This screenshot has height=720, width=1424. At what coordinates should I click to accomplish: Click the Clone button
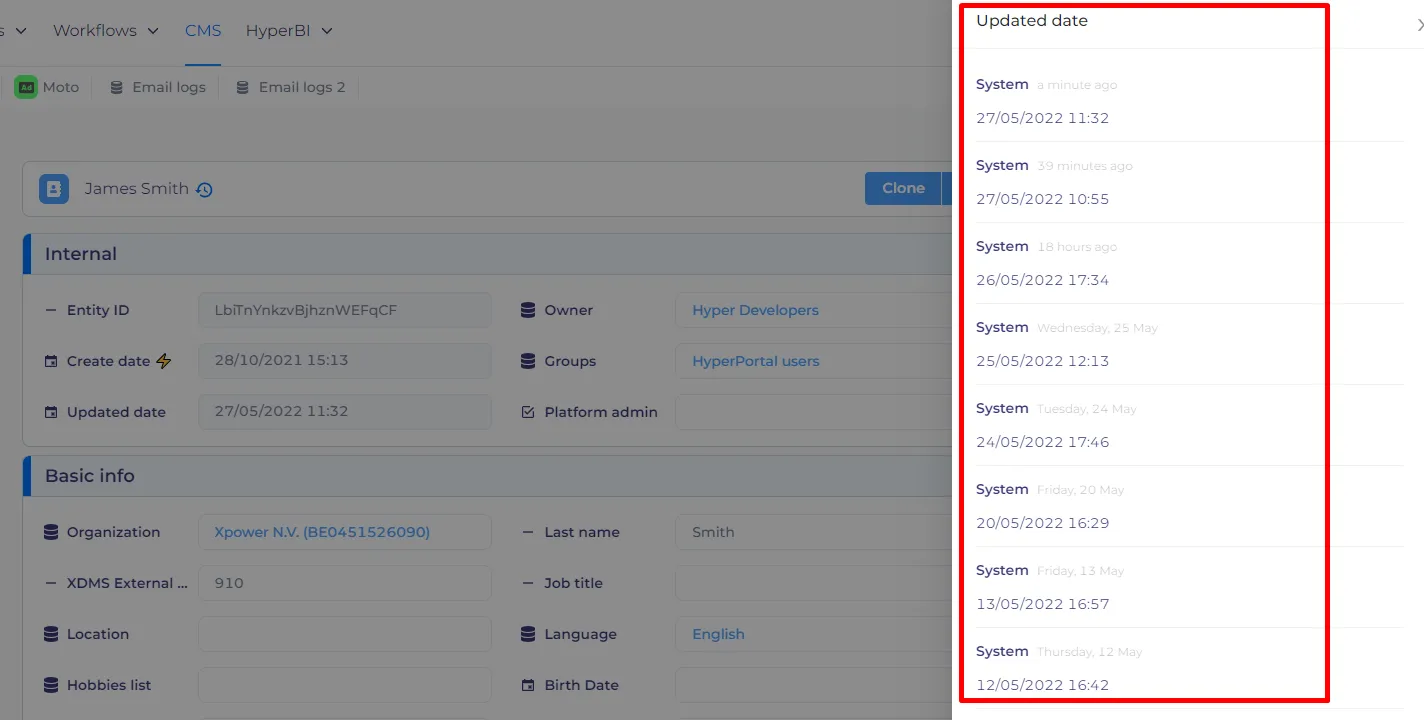903,188
